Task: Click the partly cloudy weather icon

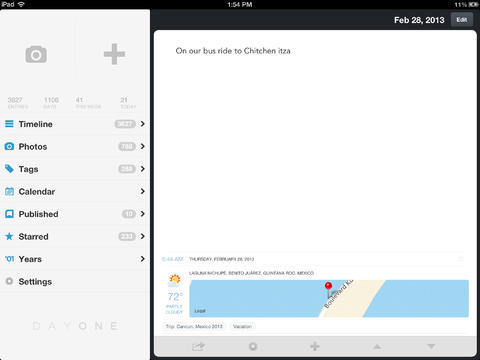Action: 174,279
